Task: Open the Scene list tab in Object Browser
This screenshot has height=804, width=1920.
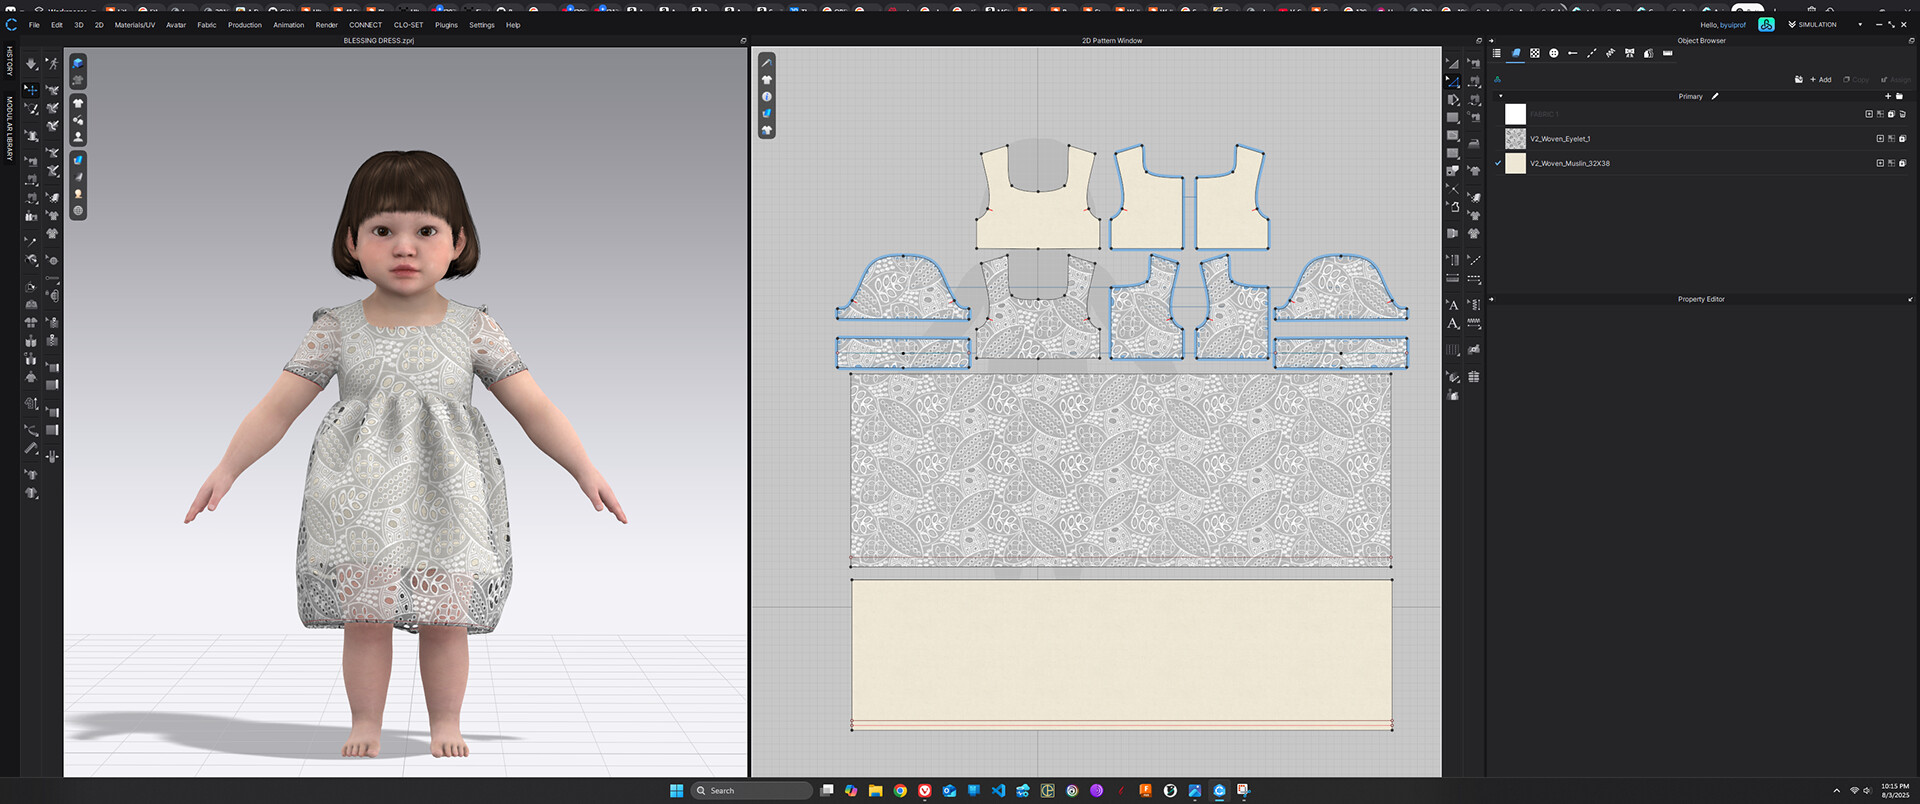Action: point(1497,53)
